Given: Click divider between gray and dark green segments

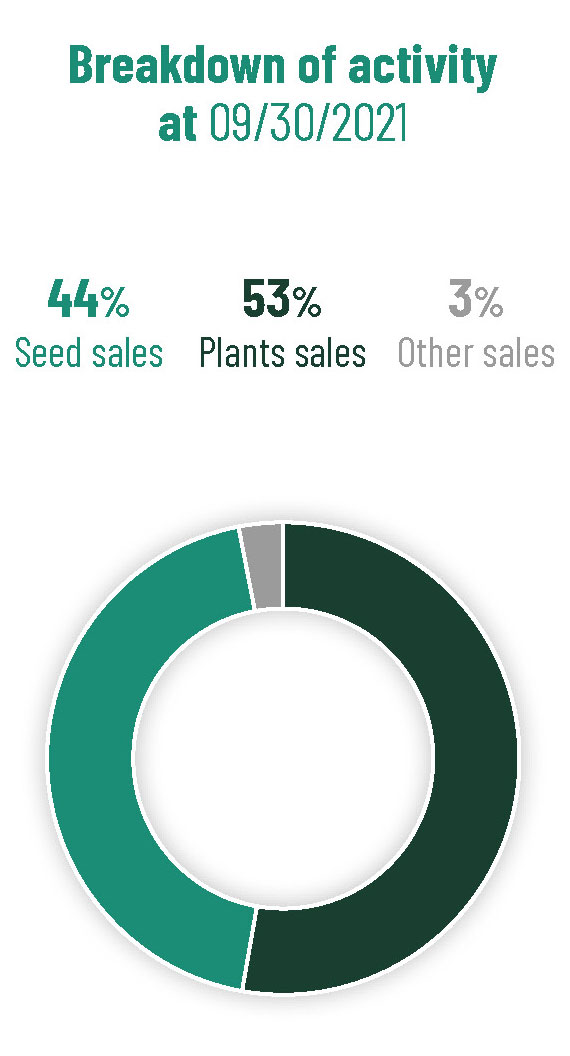Looking at the screenshot, I should (x=283, y=567).
